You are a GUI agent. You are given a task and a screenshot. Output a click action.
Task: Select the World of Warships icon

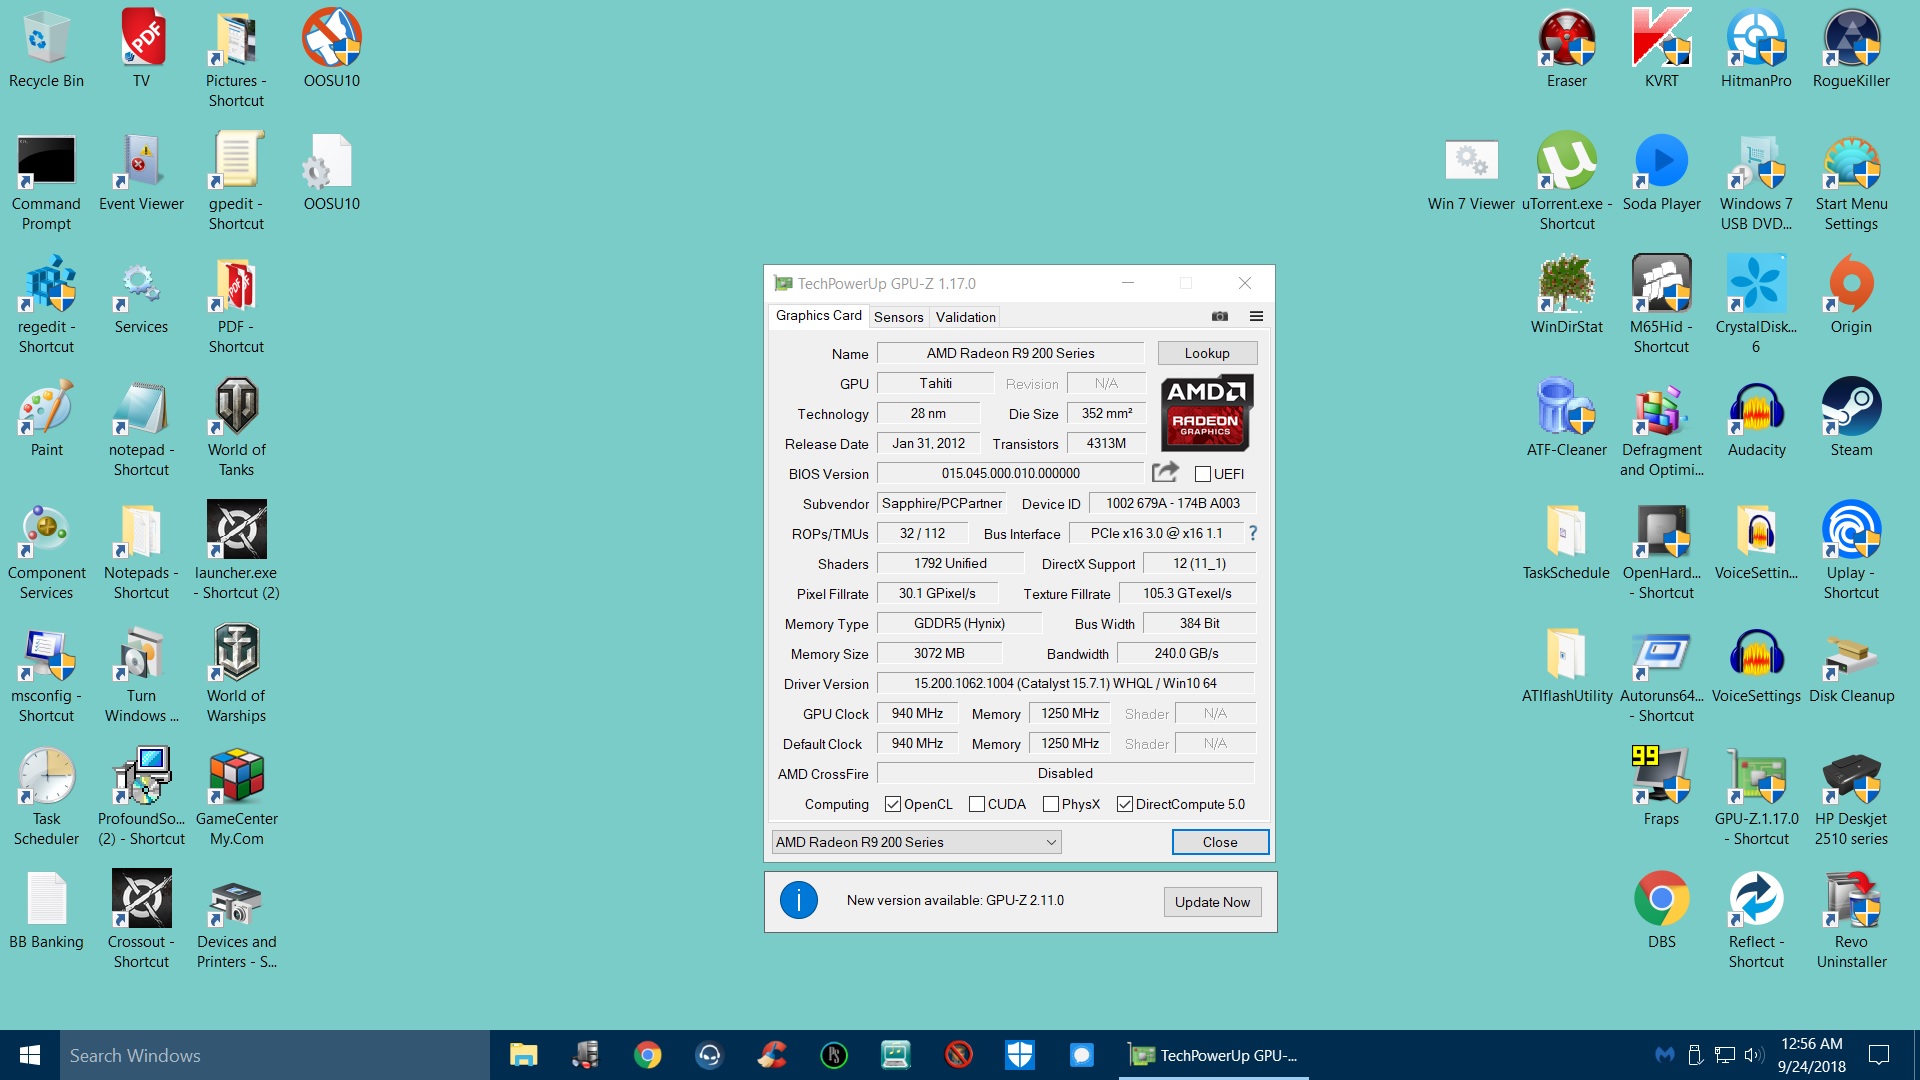point(236,672)
